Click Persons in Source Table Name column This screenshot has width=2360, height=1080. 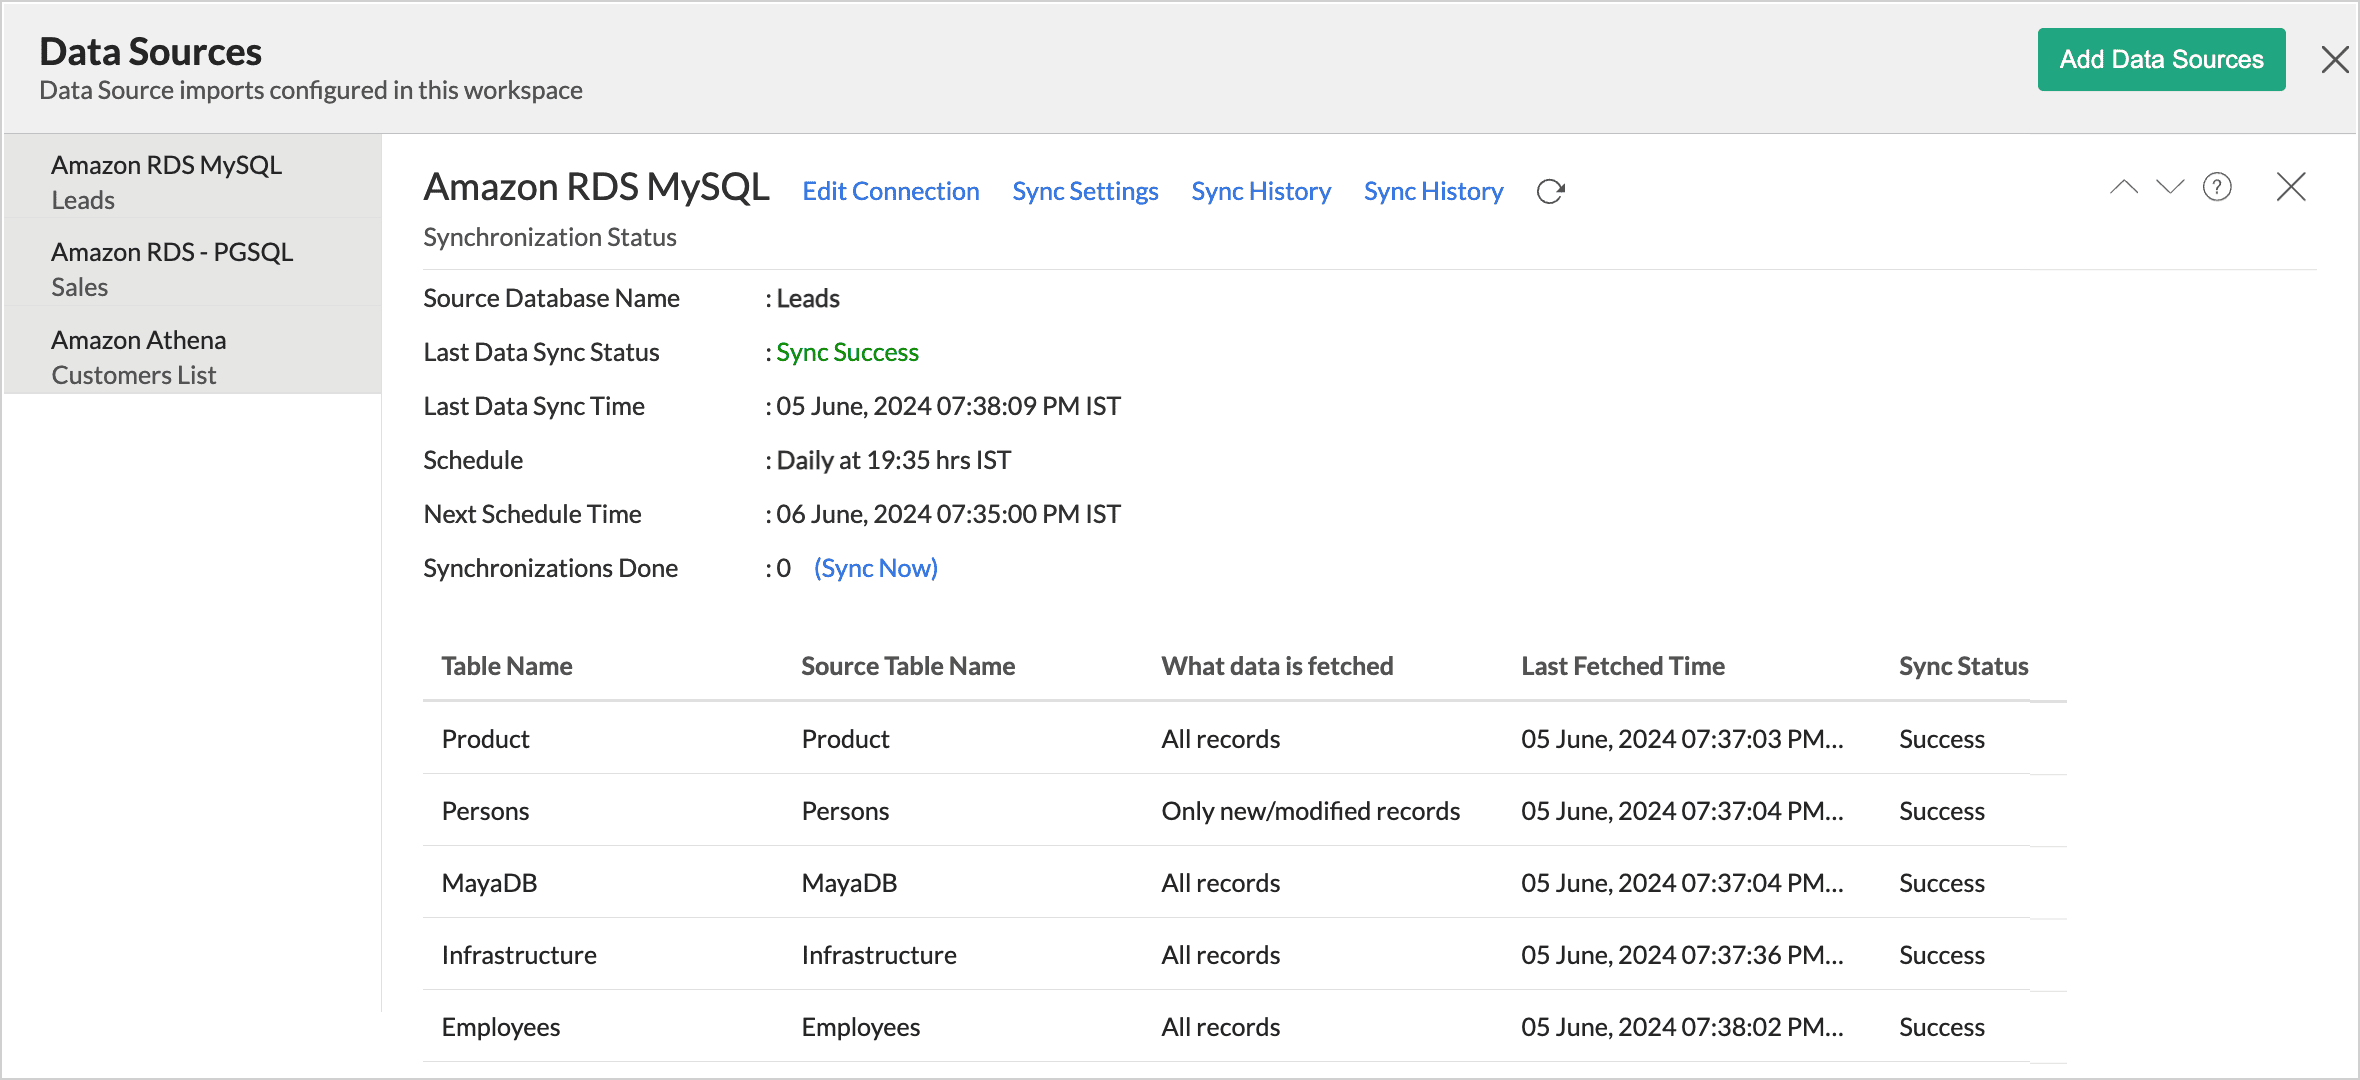845,811
